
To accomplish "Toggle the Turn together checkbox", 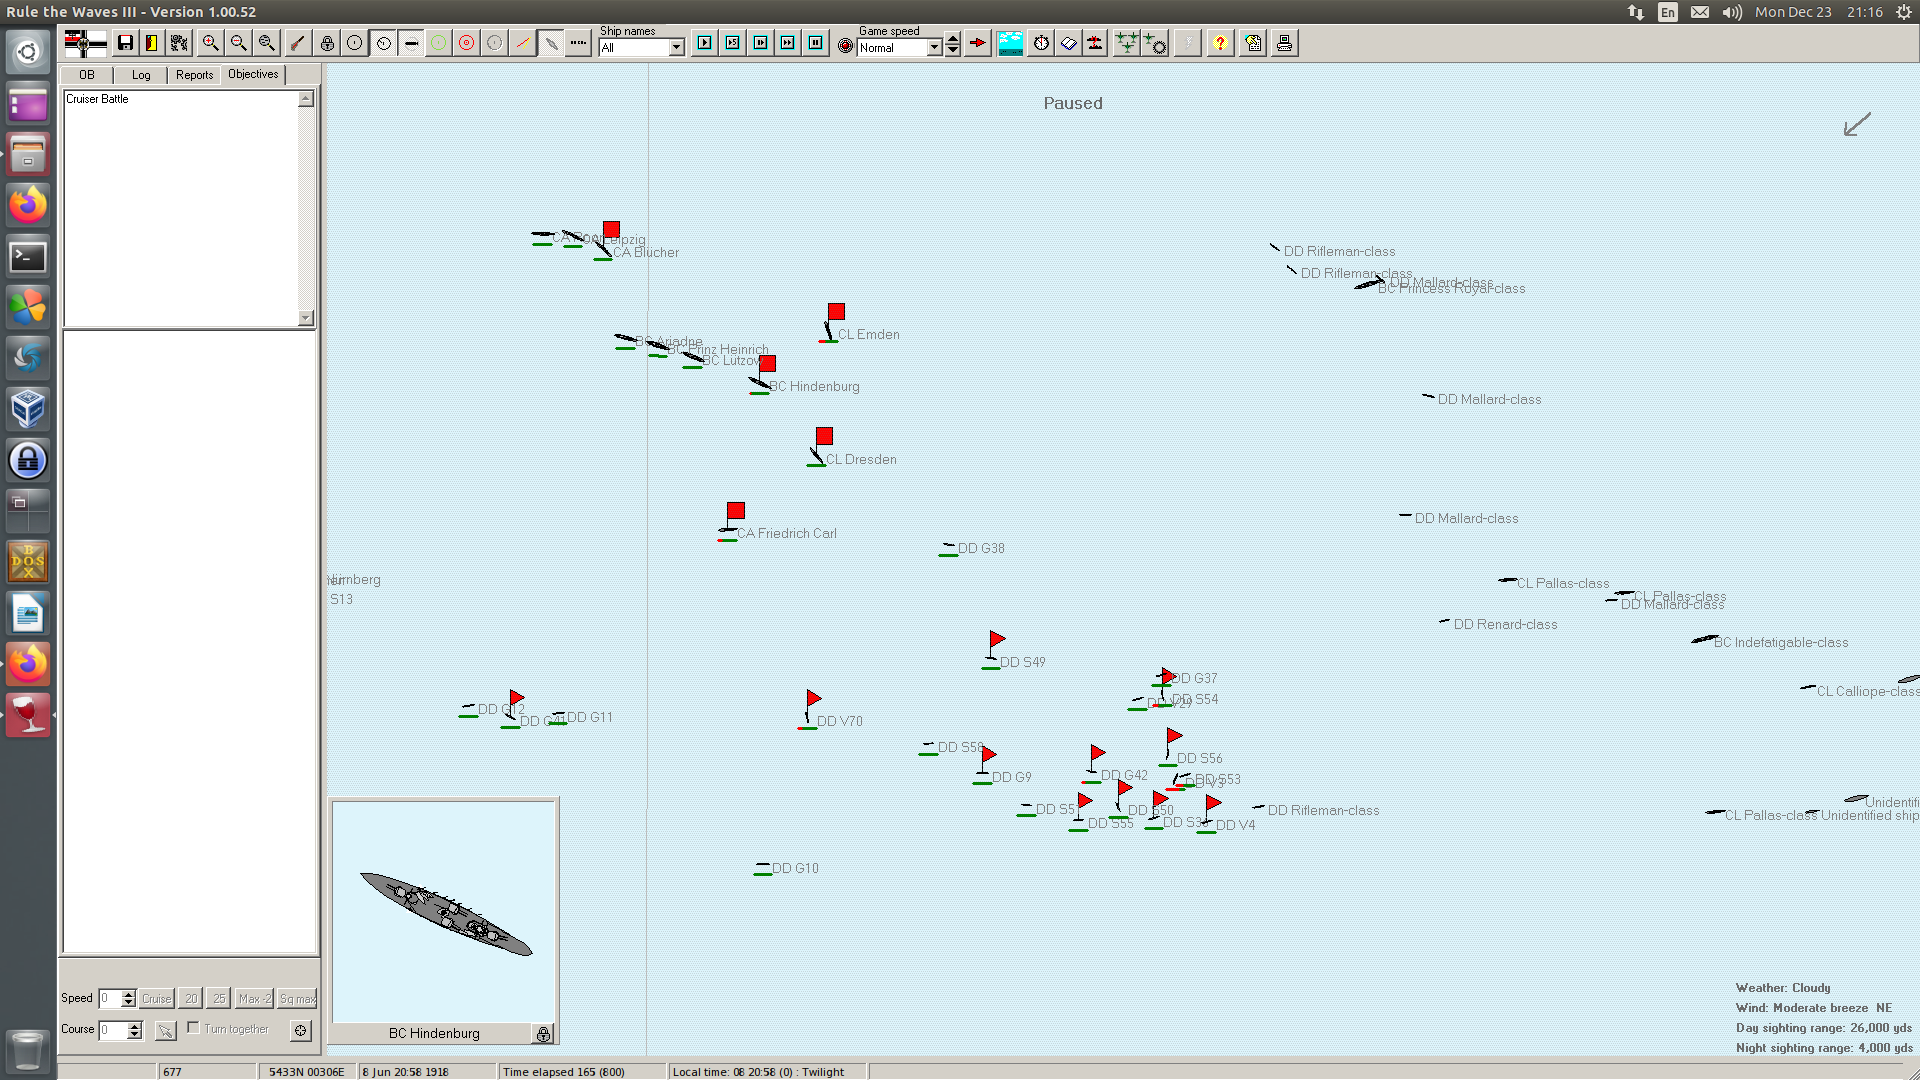I will point(194,1028).
